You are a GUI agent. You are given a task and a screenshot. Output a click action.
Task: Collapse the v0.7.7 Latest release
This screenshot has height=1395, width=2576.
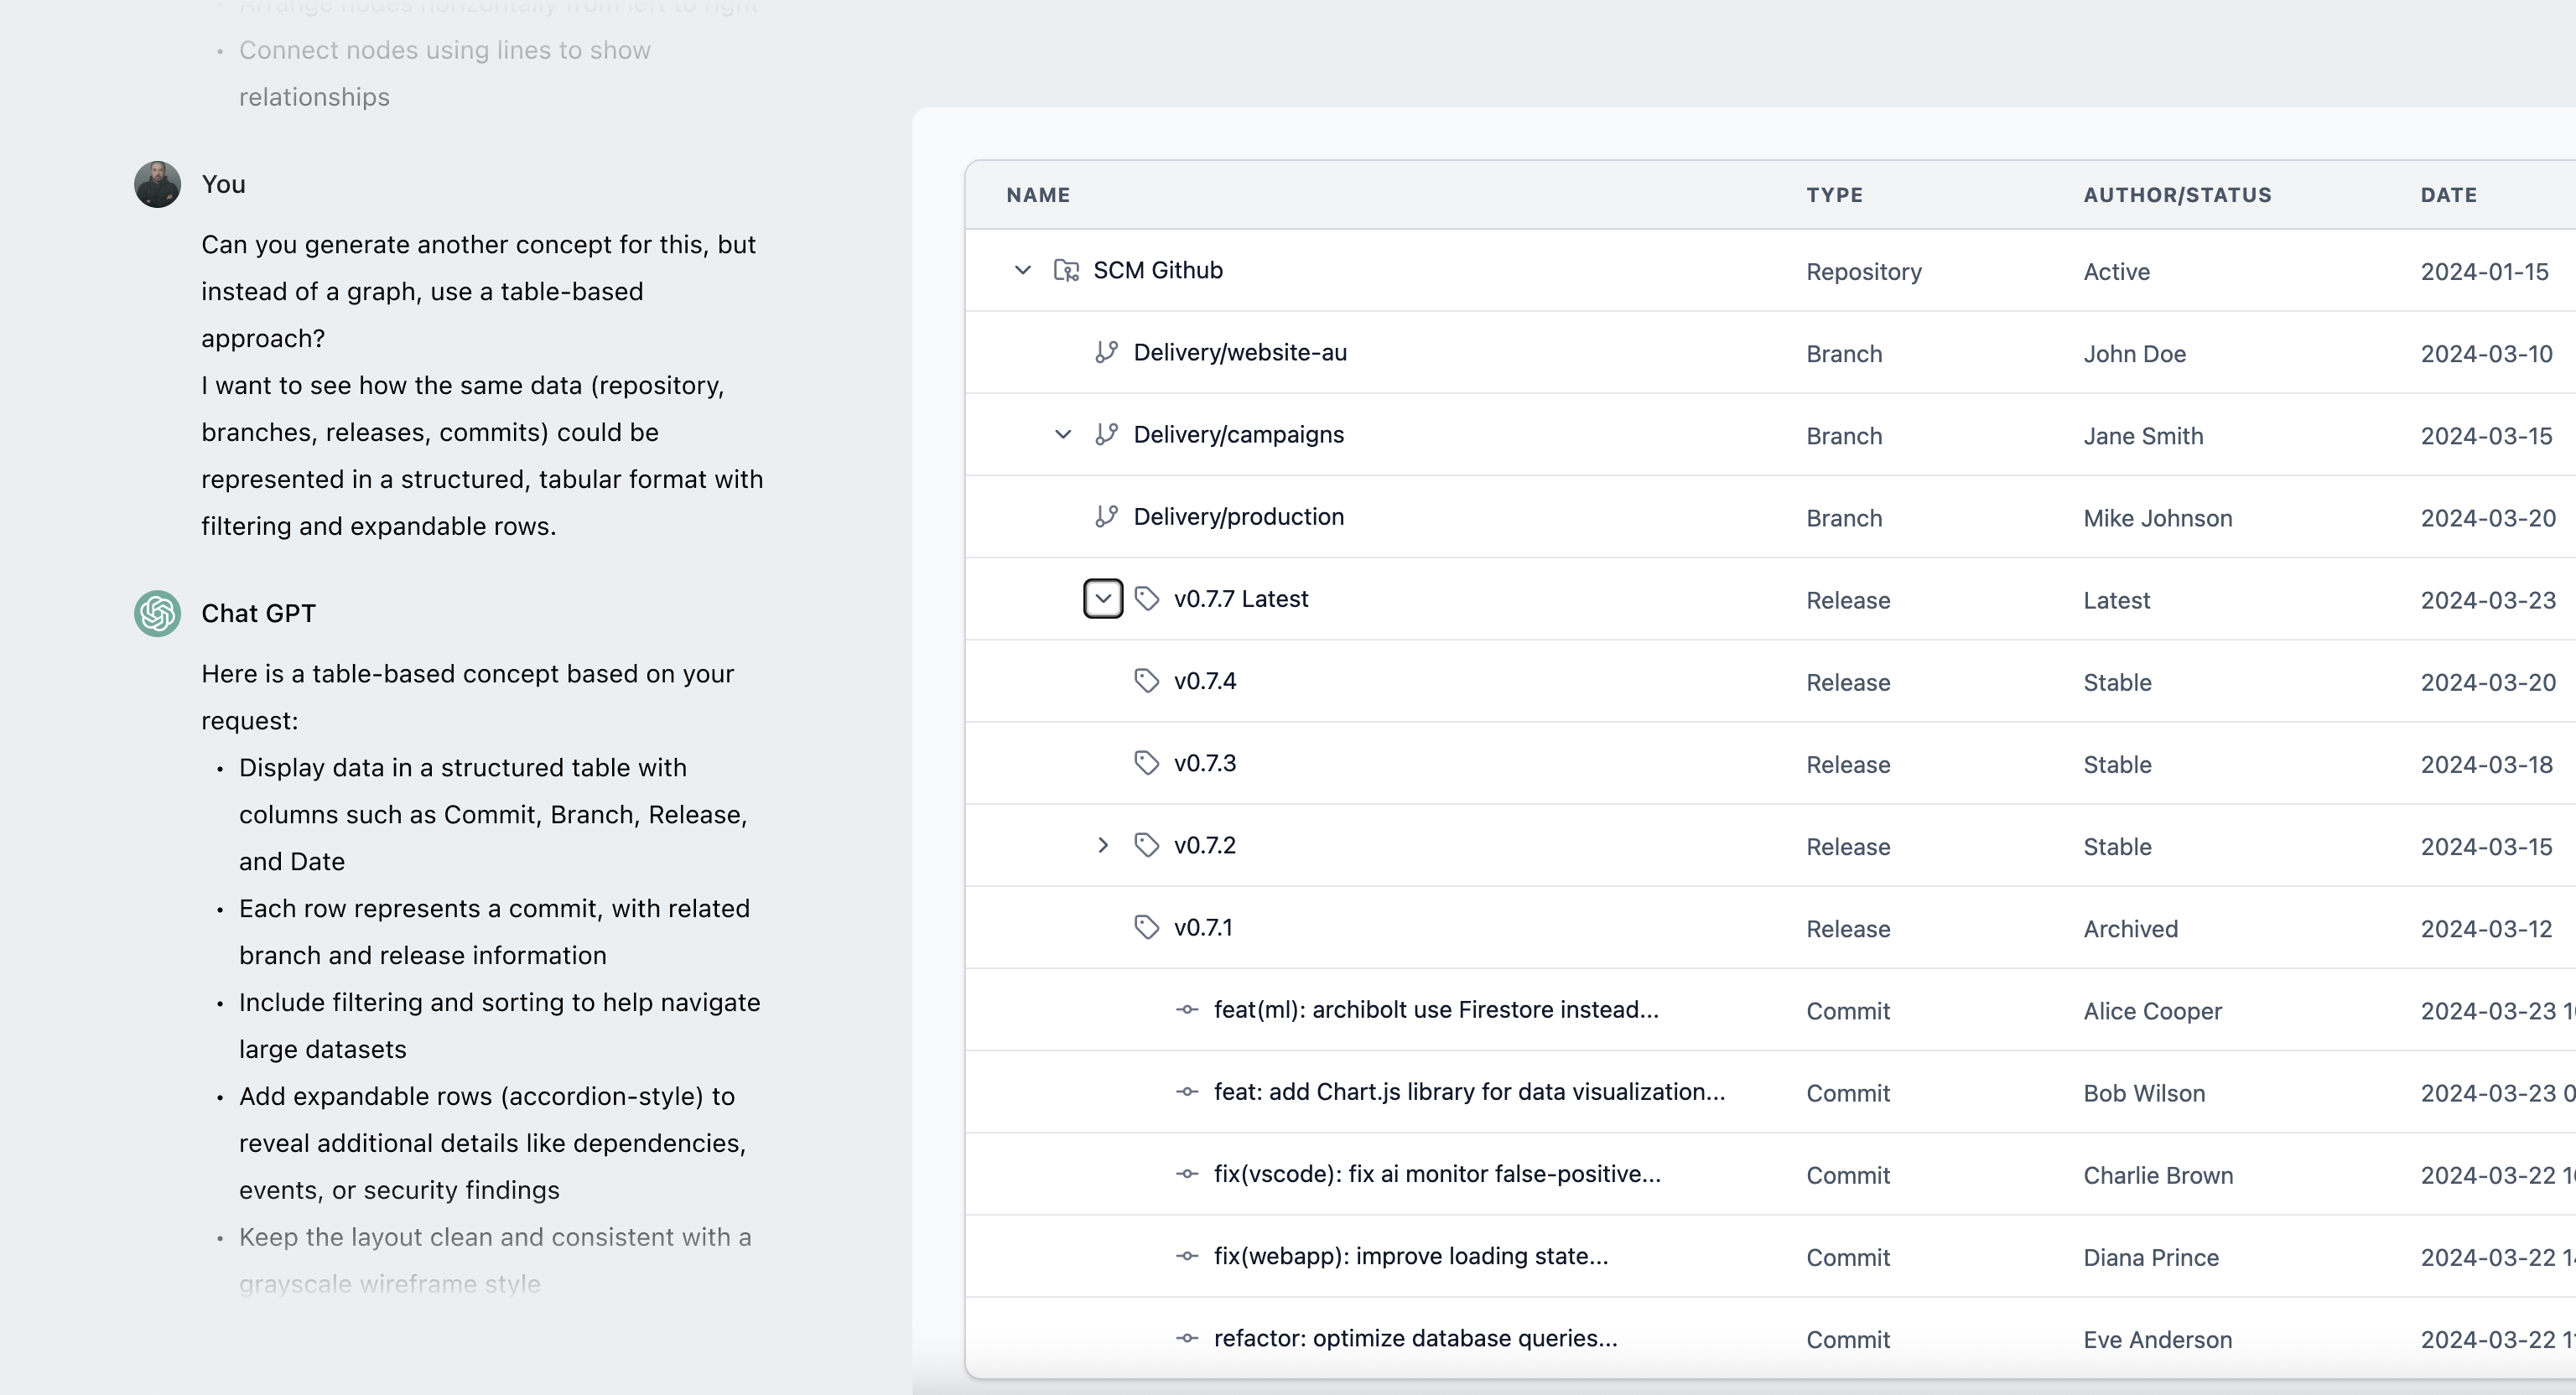pos(1103,598)
